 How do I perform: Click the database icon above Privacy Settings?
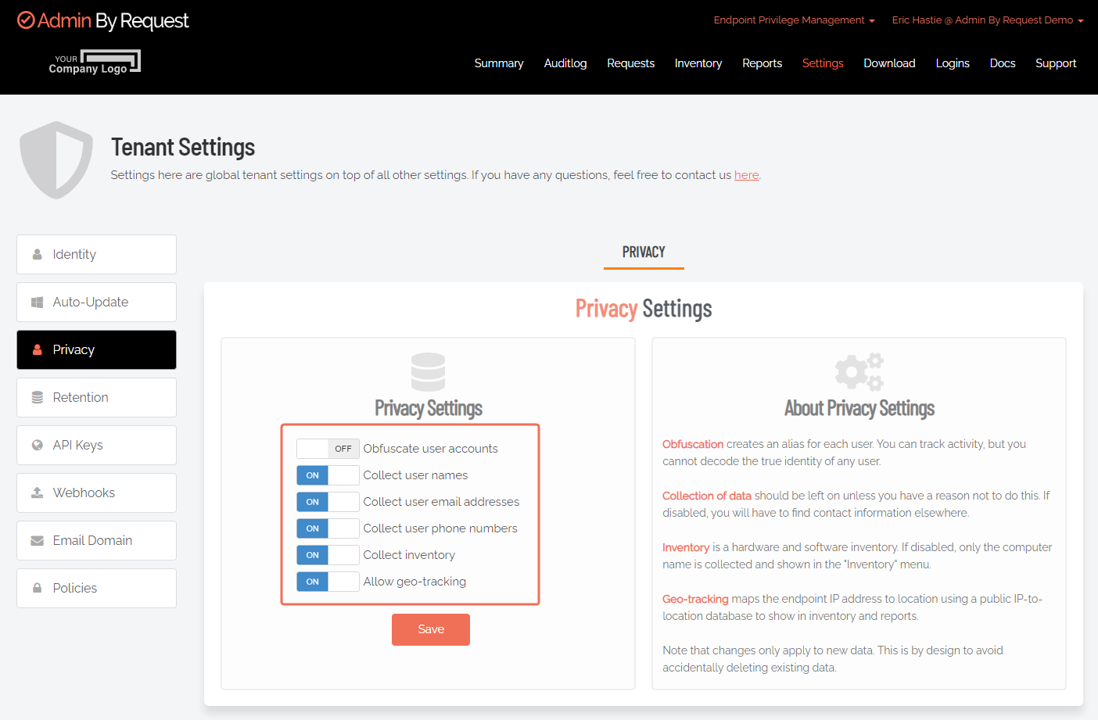tap(428, 372)
